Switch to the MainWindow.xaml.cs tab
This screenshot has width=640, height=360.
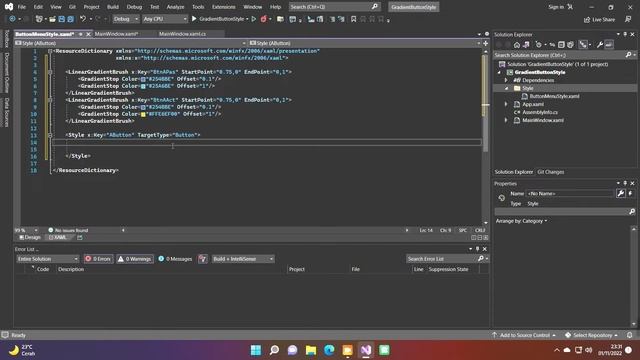(182, 34)
